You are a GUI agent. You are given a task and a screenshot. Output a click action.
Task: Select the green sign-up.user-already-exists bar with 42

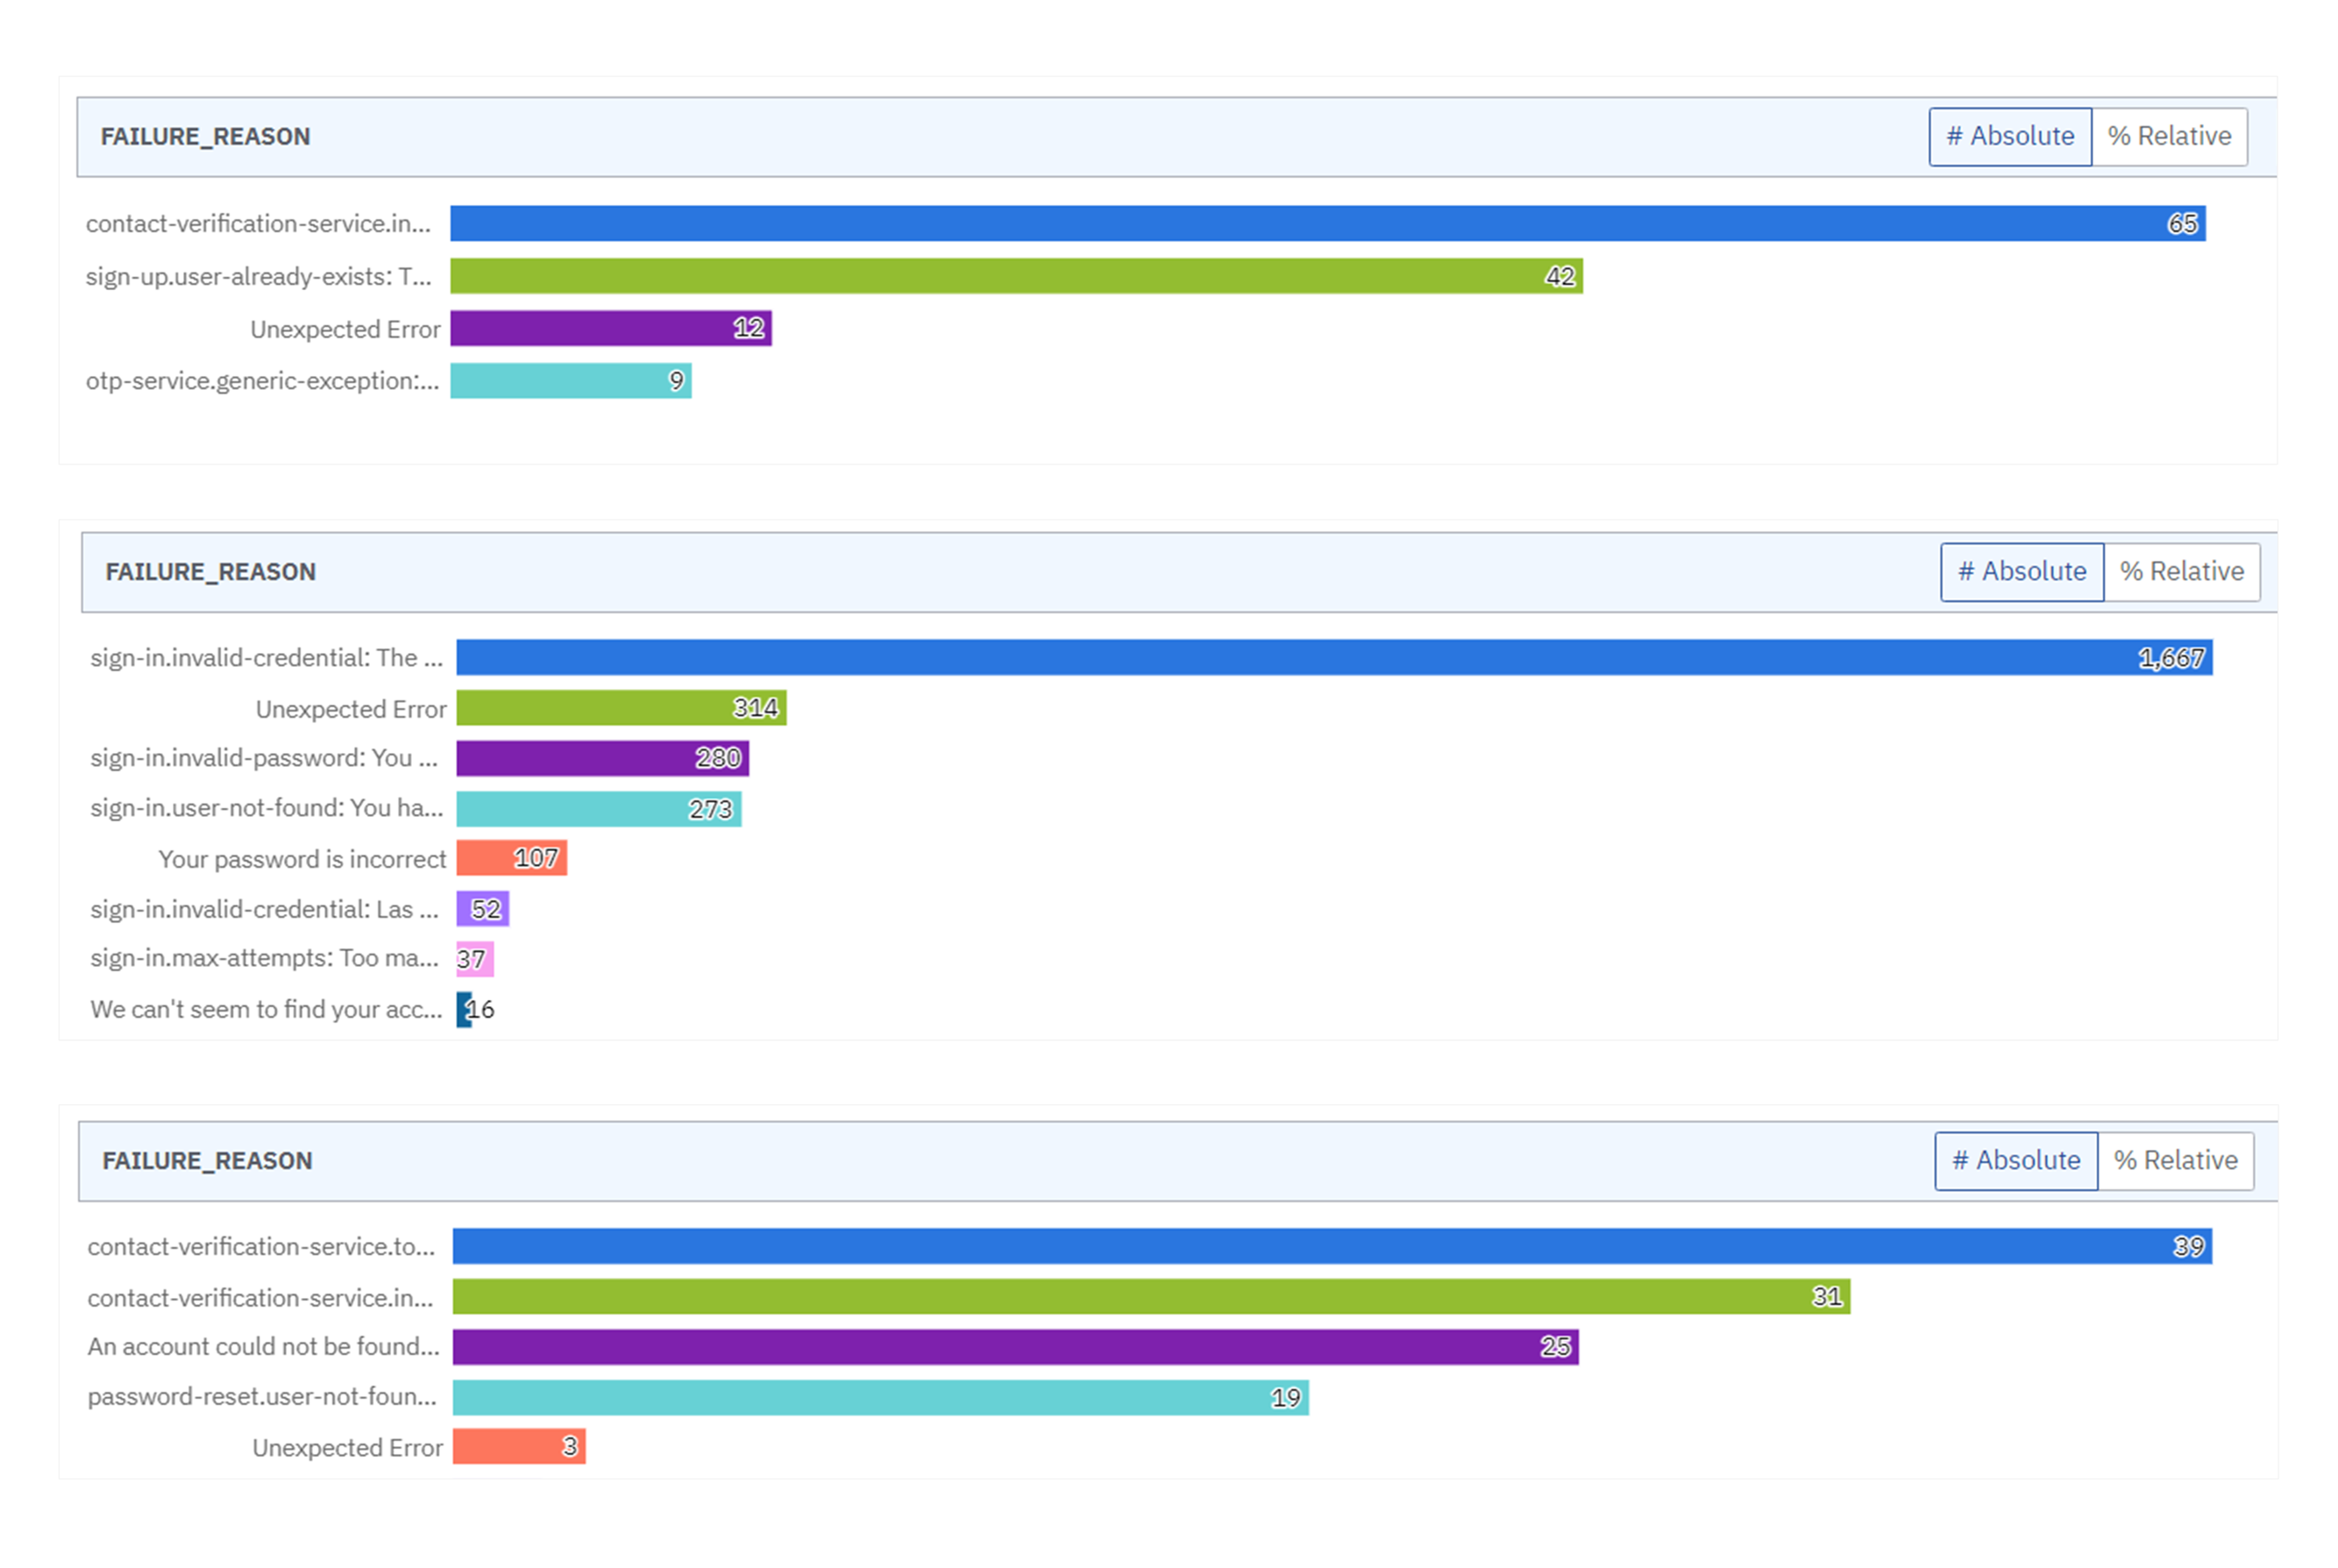click(x=1015, y=276)
